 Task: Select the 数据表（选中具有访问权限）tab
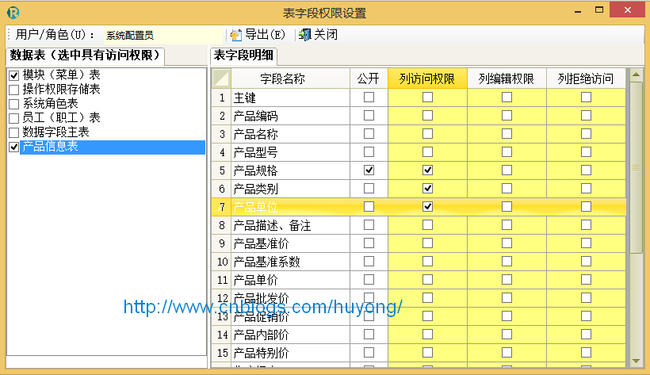[85, 56]
